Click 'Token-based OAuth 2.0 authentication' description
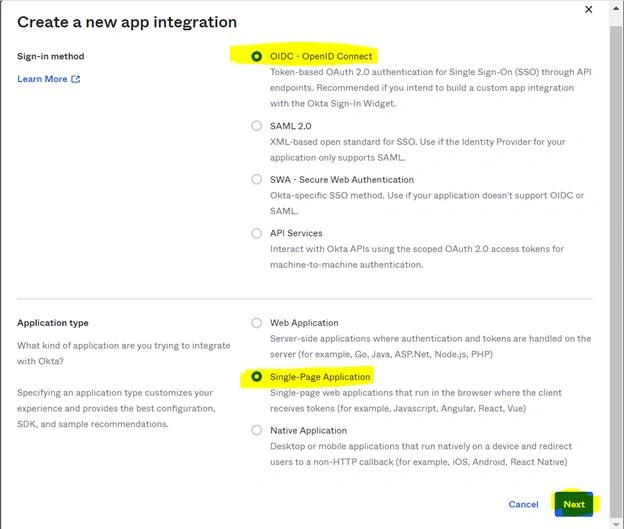 tap(431, 88)
